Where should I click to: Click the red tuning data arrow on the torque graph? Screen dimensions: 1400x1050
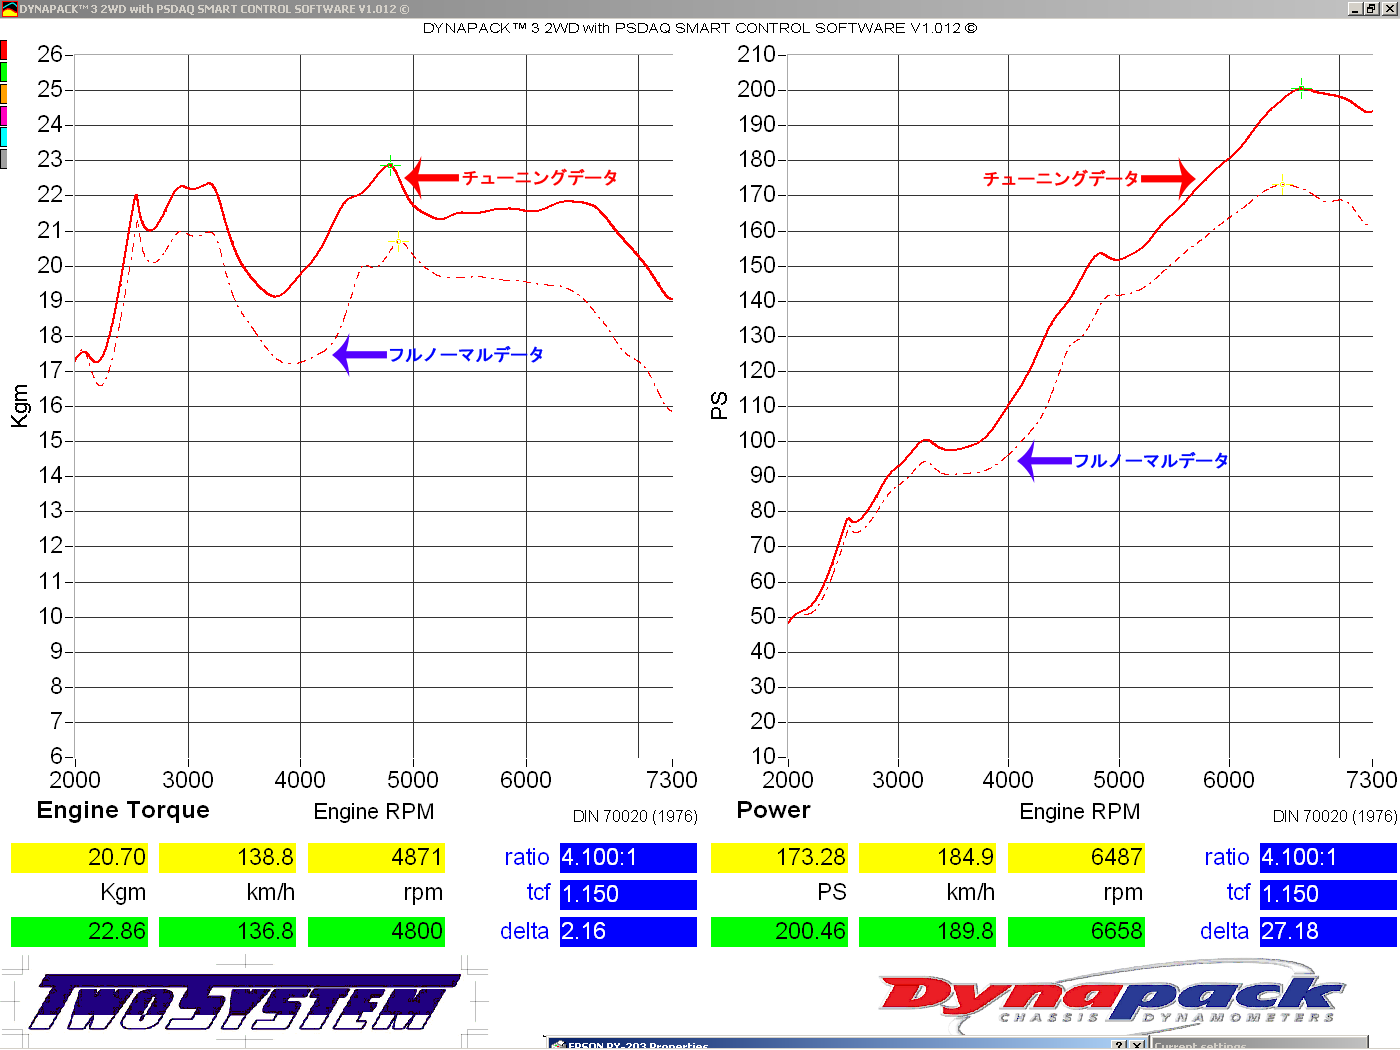(x=432, y=178)
